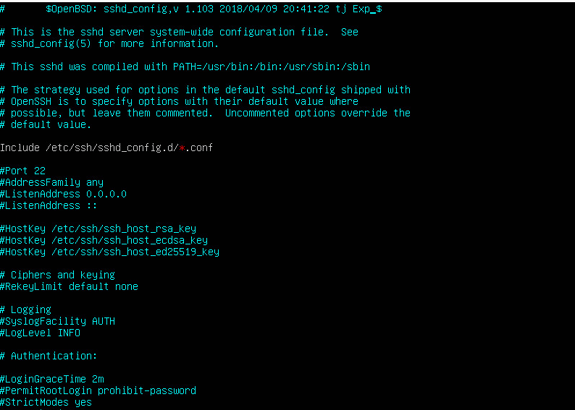Click the #LoginGraceTime 2m line

pyautogui.click(x=52, y=379)
